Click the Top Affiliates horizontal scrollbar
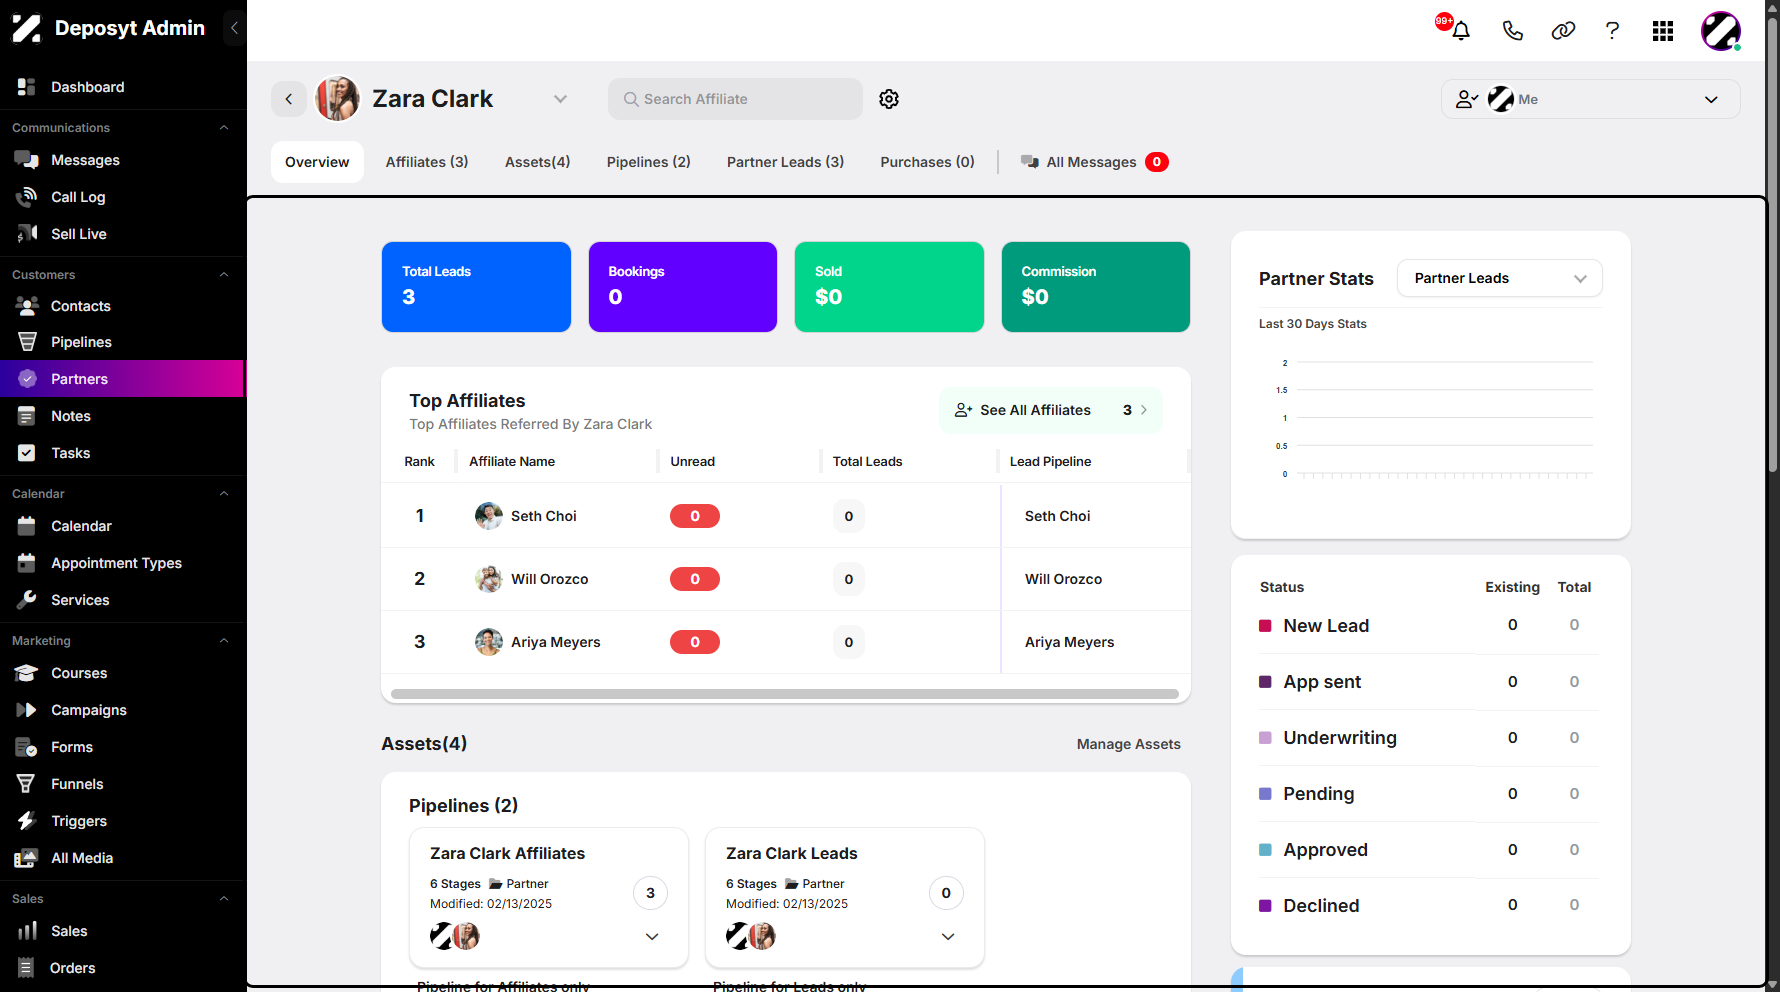The height and width of the screenshot is (992, 1780). (x=785, y=694)
